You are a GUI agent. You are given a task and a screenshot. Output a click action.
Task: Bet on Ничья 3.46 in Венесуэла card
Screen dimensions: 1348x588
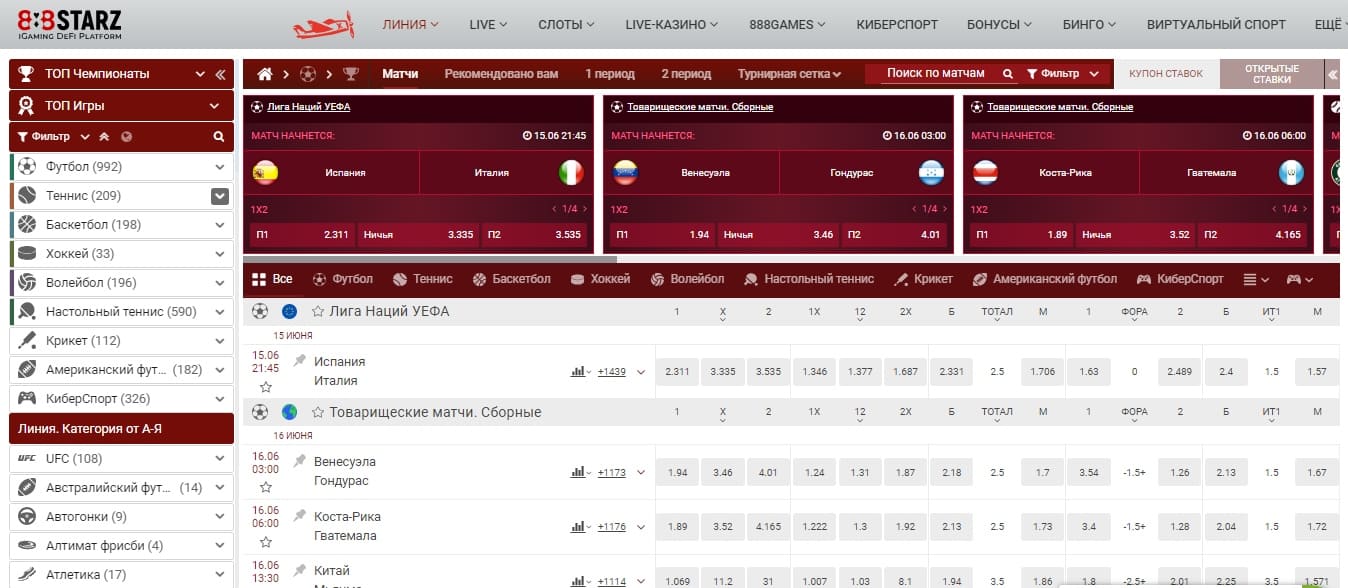(x=778, y=235)
